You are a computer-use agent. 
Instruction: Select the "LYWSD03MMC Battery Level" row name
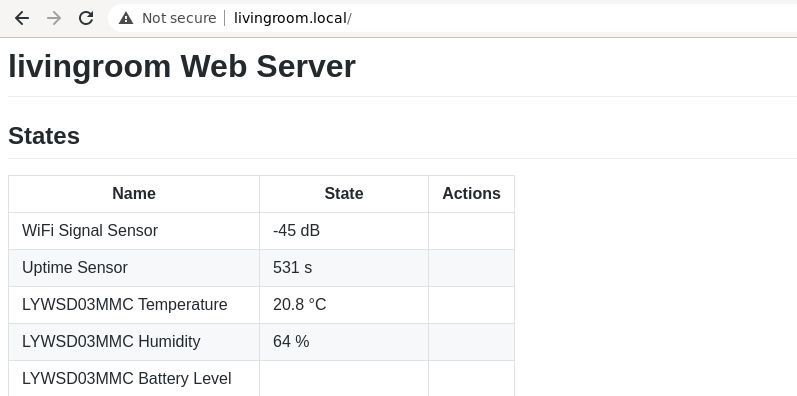(x=127, y=379)
